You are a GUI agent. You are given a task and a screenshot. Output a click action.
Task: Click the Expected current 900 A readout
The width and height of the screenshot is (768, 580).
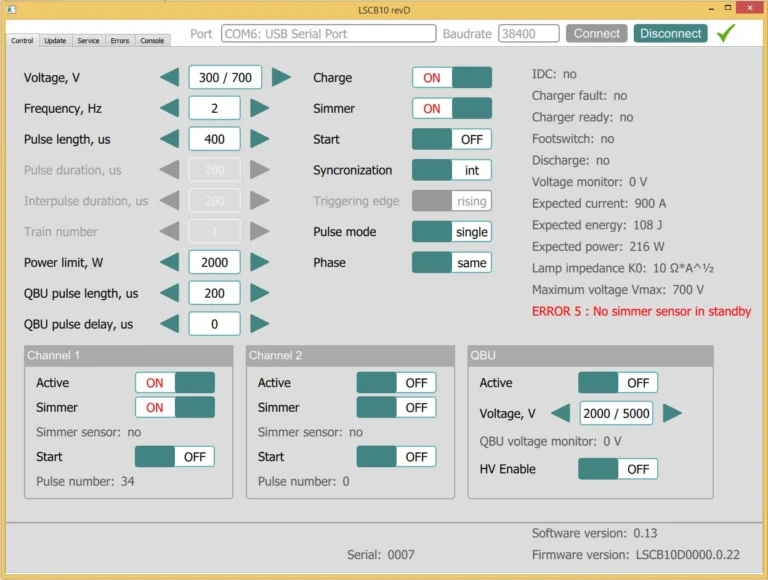pos(599,204)
